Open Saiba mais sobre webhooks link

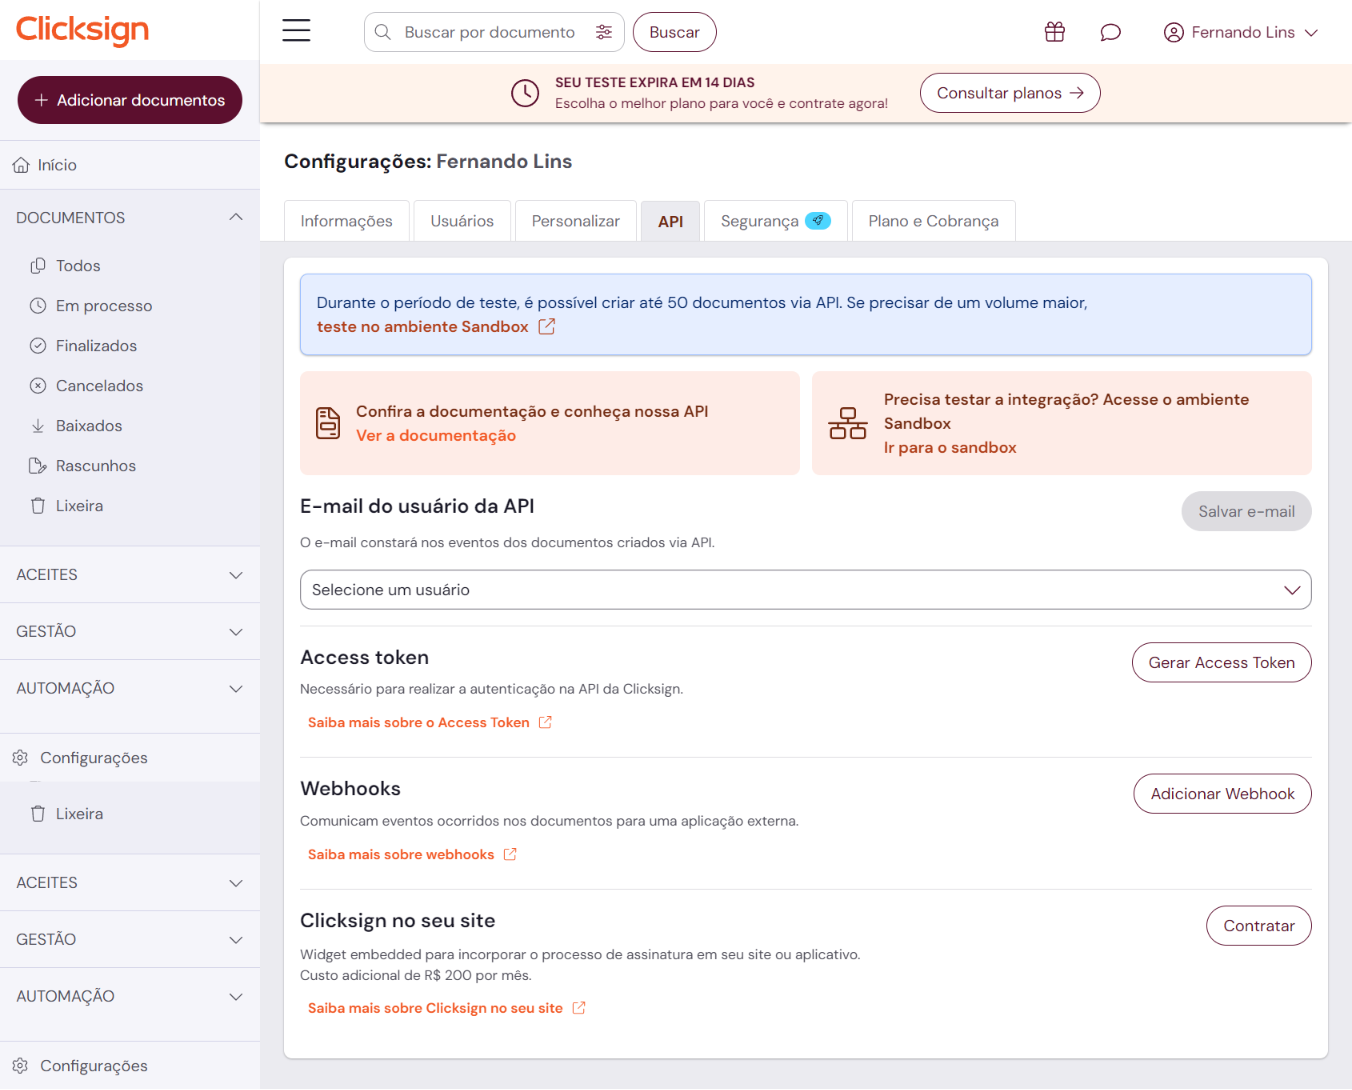click(x=401, y=855)
